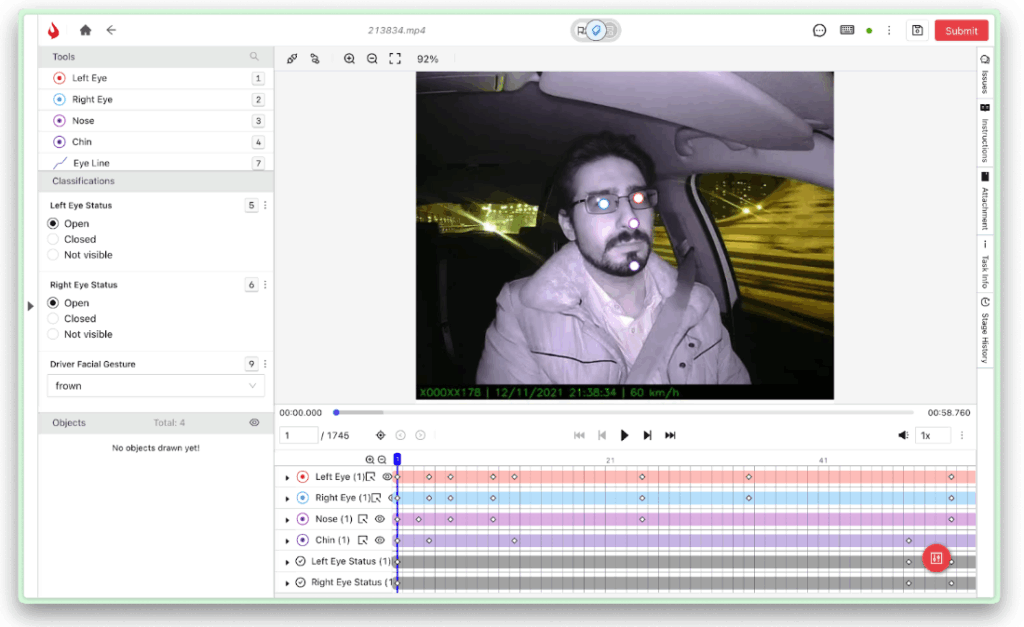Open the Instructions side tab
The width and height of the screenshot is (1024, 627).
pyautogui.click(x=985, y=133)
